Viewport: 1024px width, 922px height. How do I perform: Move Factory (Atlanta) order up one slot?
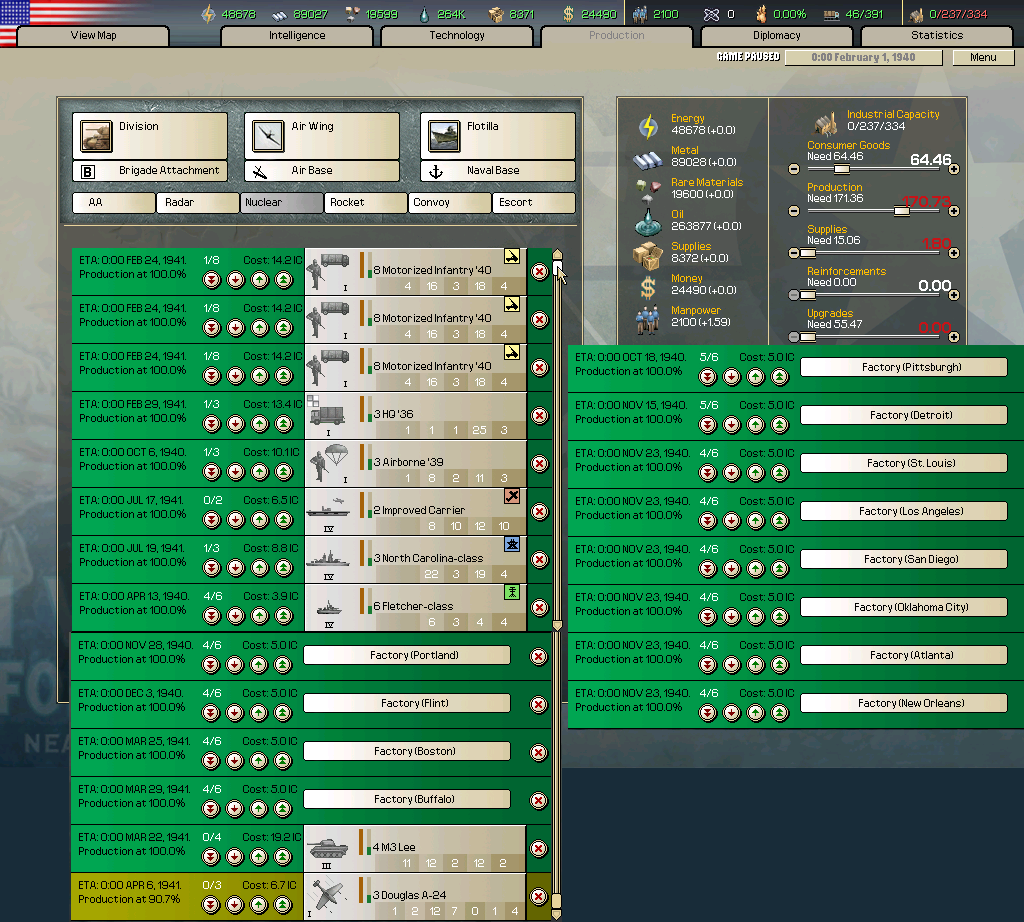pyautogui.click(x=756, y=665)
